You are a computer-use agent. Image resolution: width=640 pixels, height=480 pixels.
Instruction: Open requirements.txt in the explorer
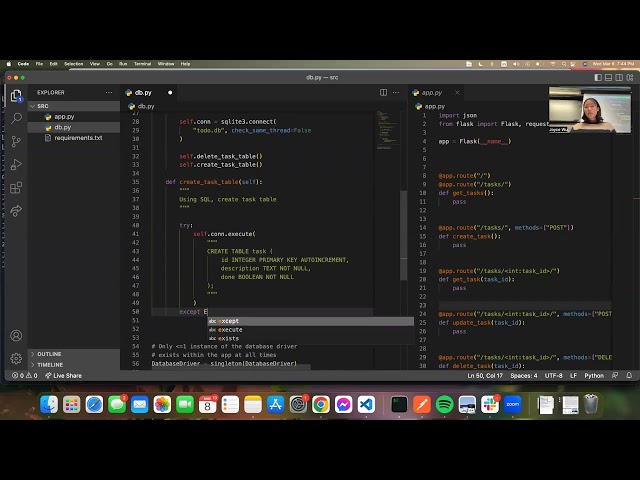click(x=74, y=138)
